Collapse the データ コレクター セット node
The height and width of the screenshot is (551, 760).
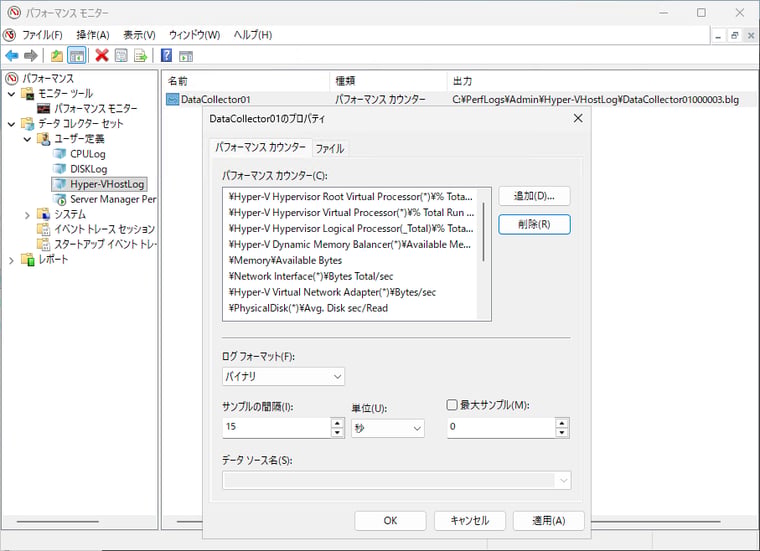(x=12, y=124)
